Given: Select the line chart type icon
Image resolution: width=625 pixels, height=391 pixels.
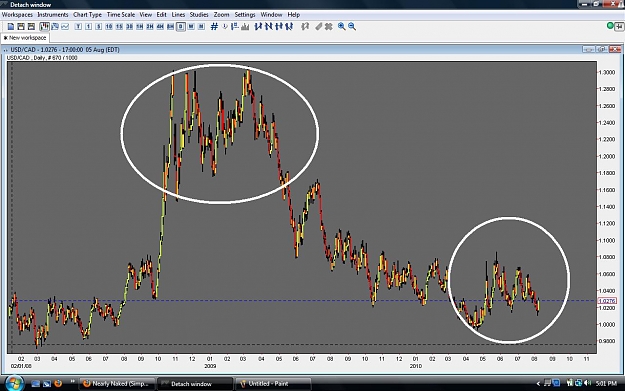Looking at the screenshot, I should 65,27.
